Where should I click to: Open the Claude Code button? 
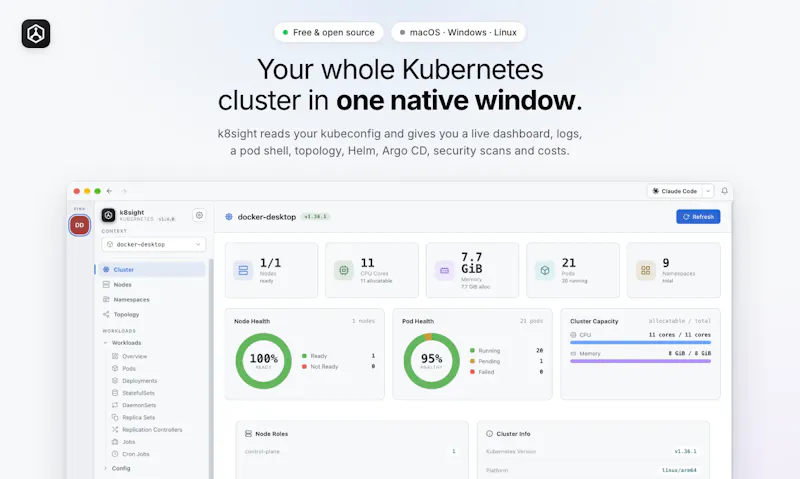click(674, 191)
